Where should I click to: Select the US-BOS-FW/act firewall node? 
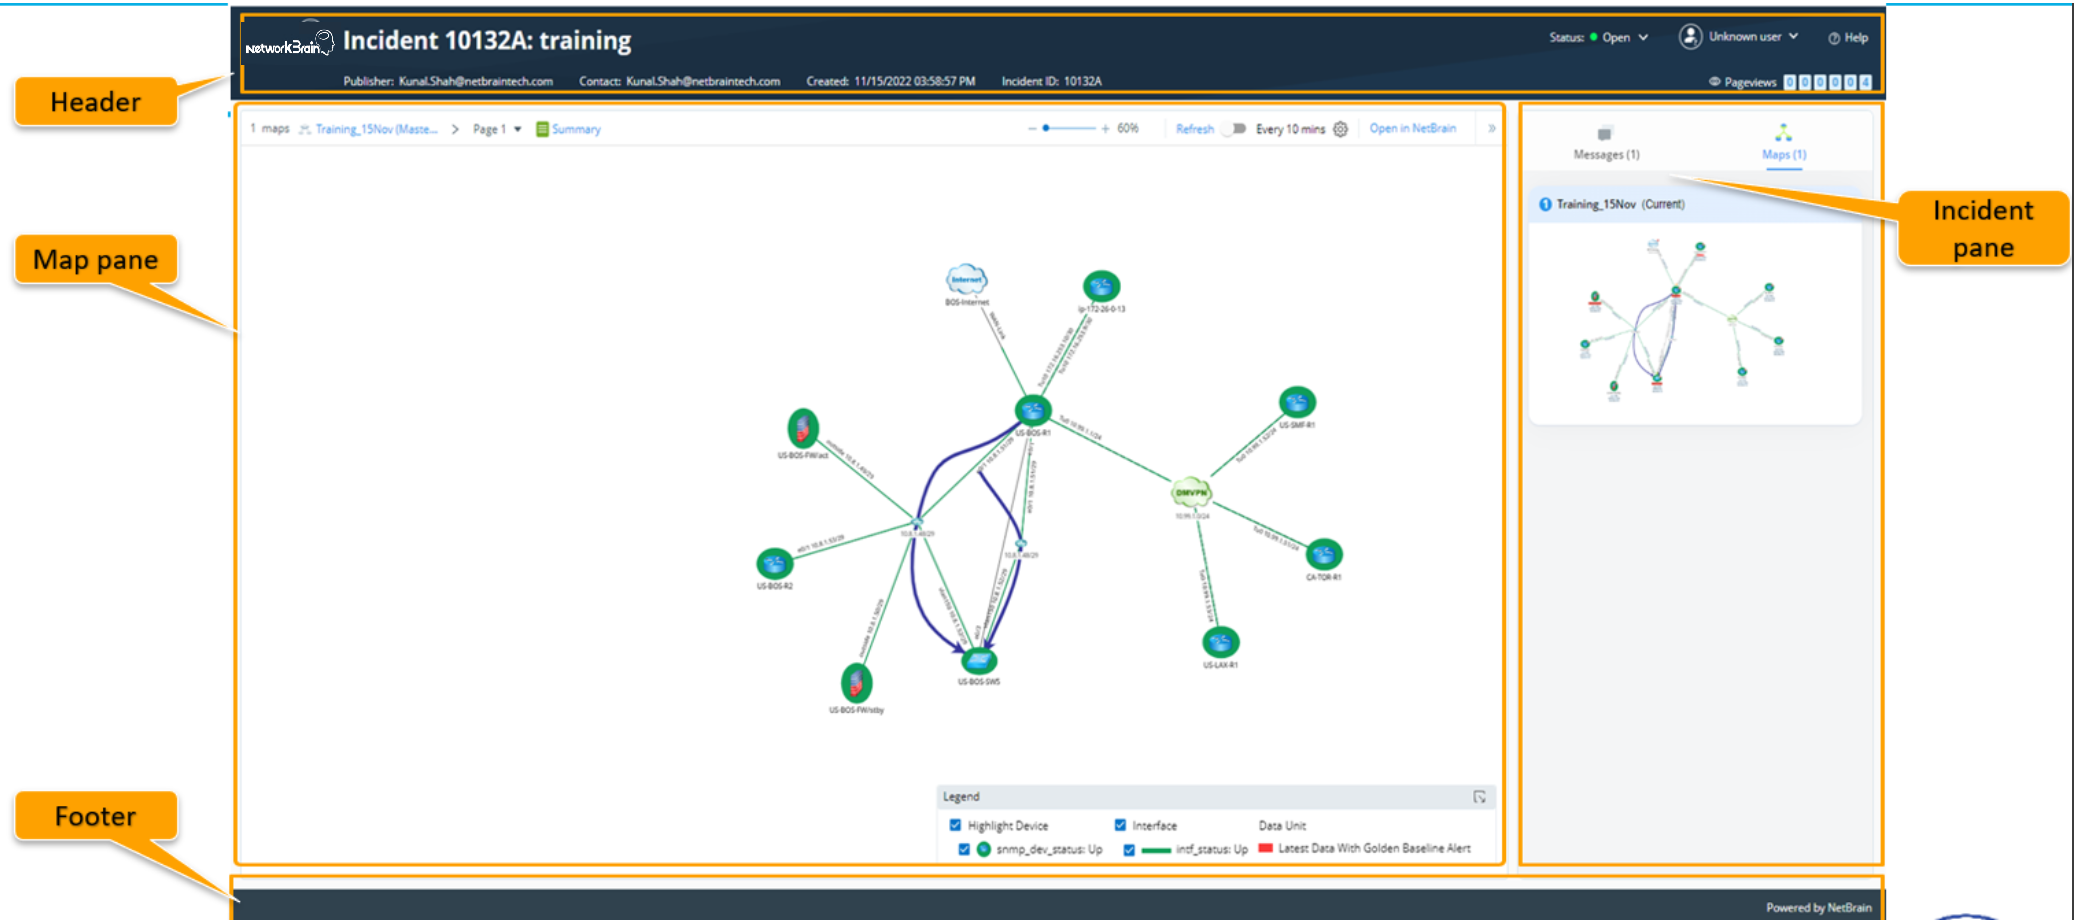(803, 428)
